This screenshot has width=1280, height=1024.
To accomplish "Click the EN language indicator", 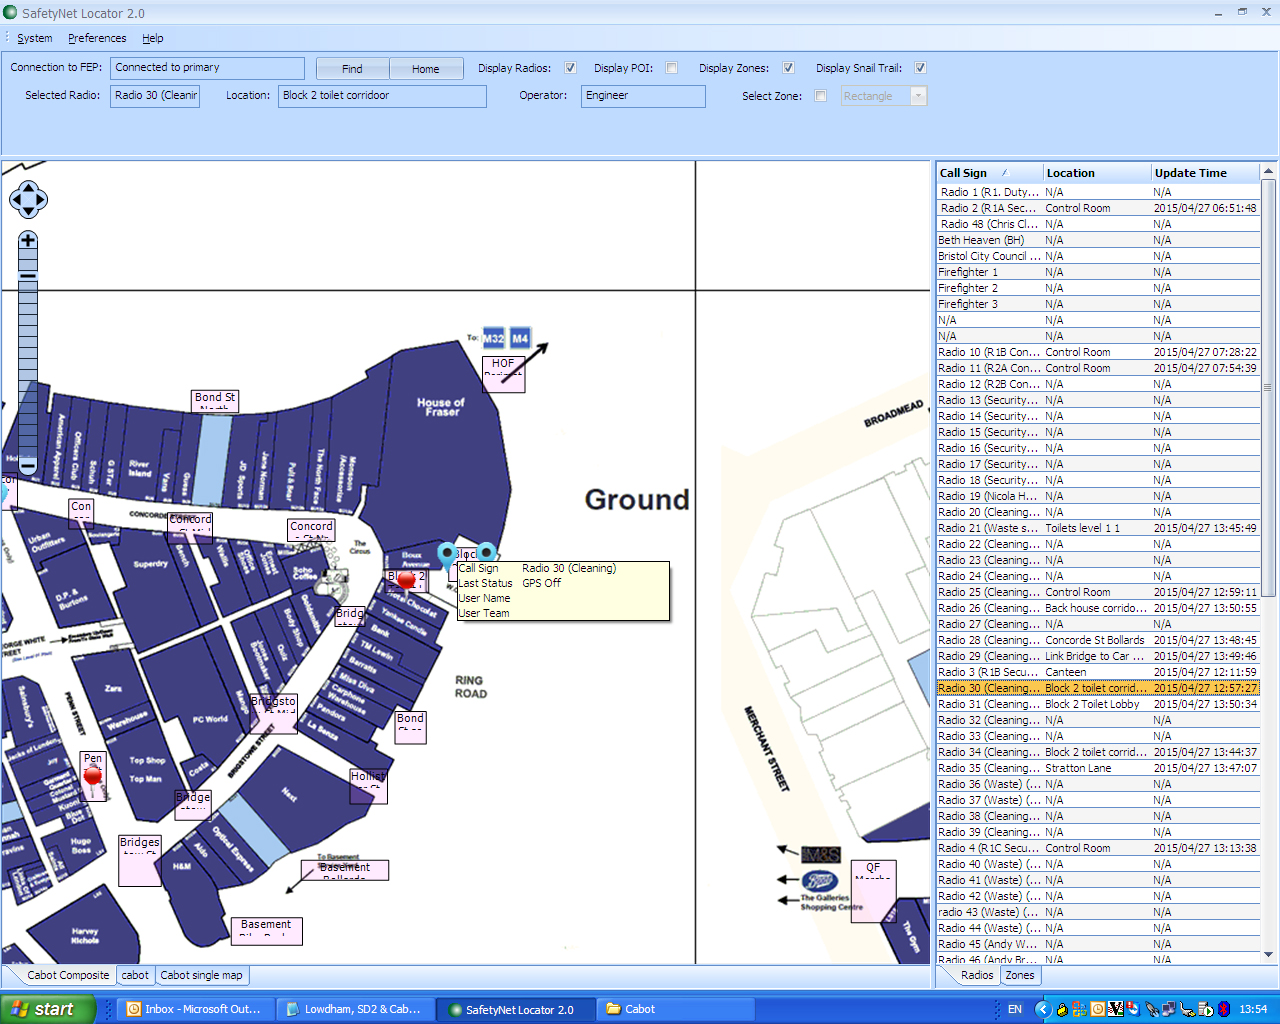I will tap(1015, 1009).
